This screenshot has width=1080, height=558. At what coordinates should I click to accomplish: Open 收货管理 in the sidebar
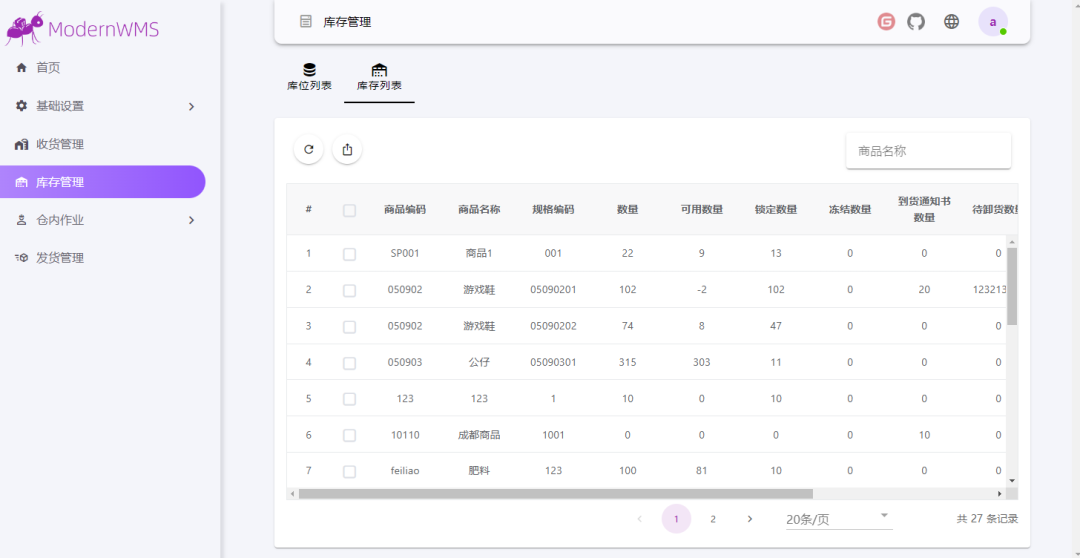[103, 145]
